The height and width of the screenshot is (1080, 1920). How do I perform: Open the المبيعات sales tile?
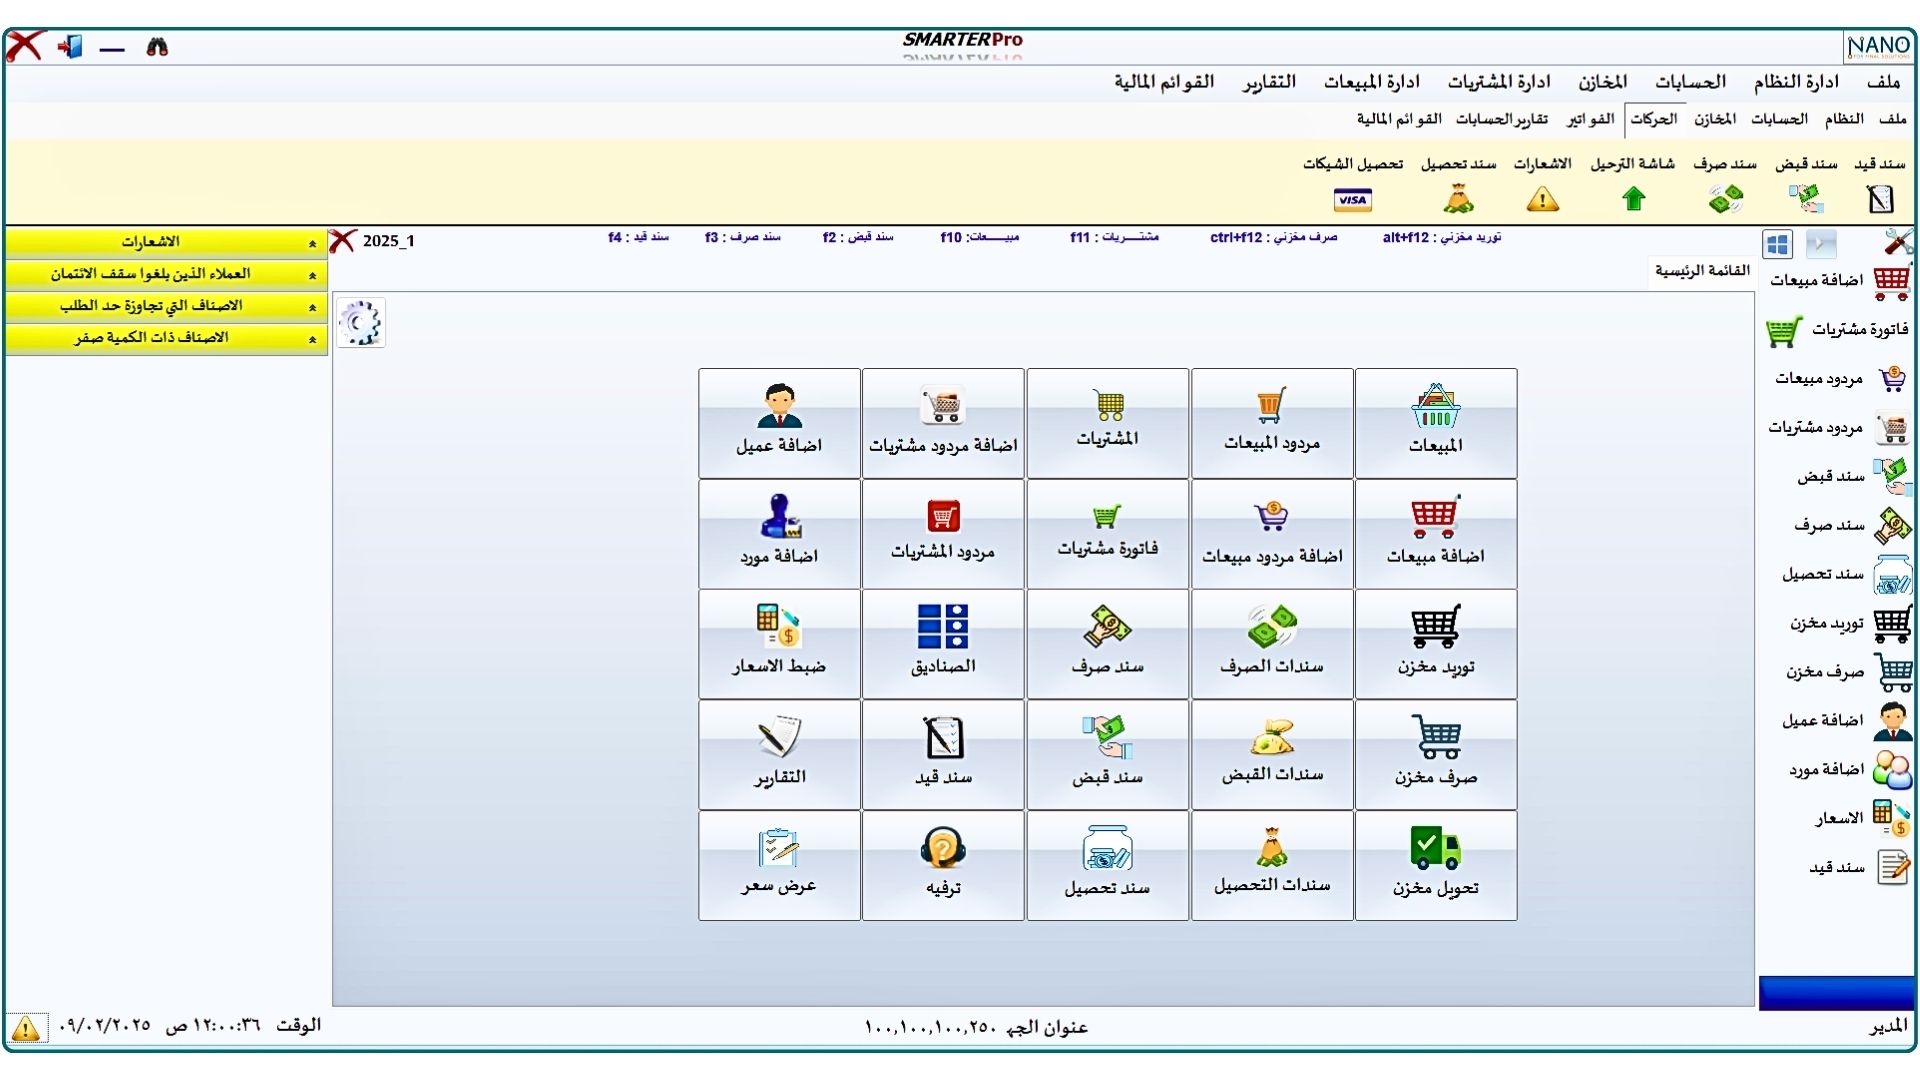tap(1436, 423)
